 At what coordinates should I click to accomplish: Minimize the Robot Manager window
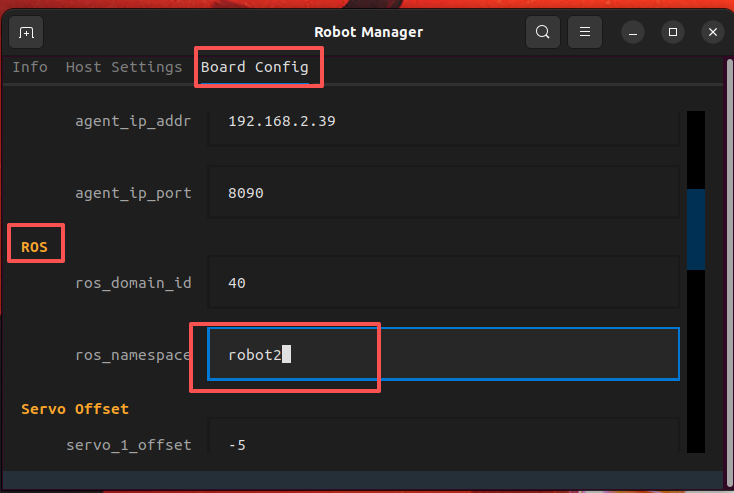pyautogui.click(x=633, y=32)
